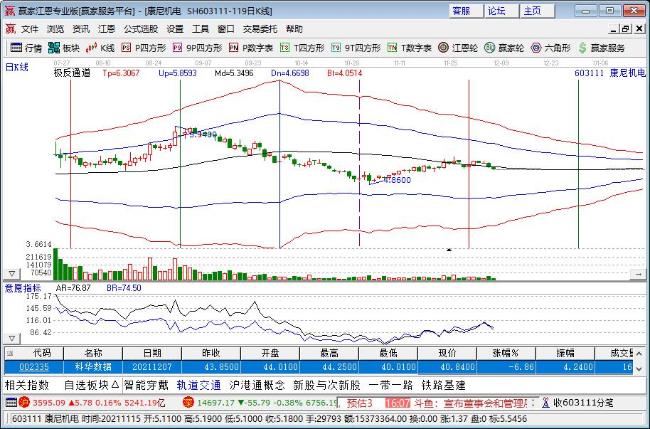Click the table corner icon beside 代码
The height and width of the screenshot is (429, 650).
click(x=10, y=353)
